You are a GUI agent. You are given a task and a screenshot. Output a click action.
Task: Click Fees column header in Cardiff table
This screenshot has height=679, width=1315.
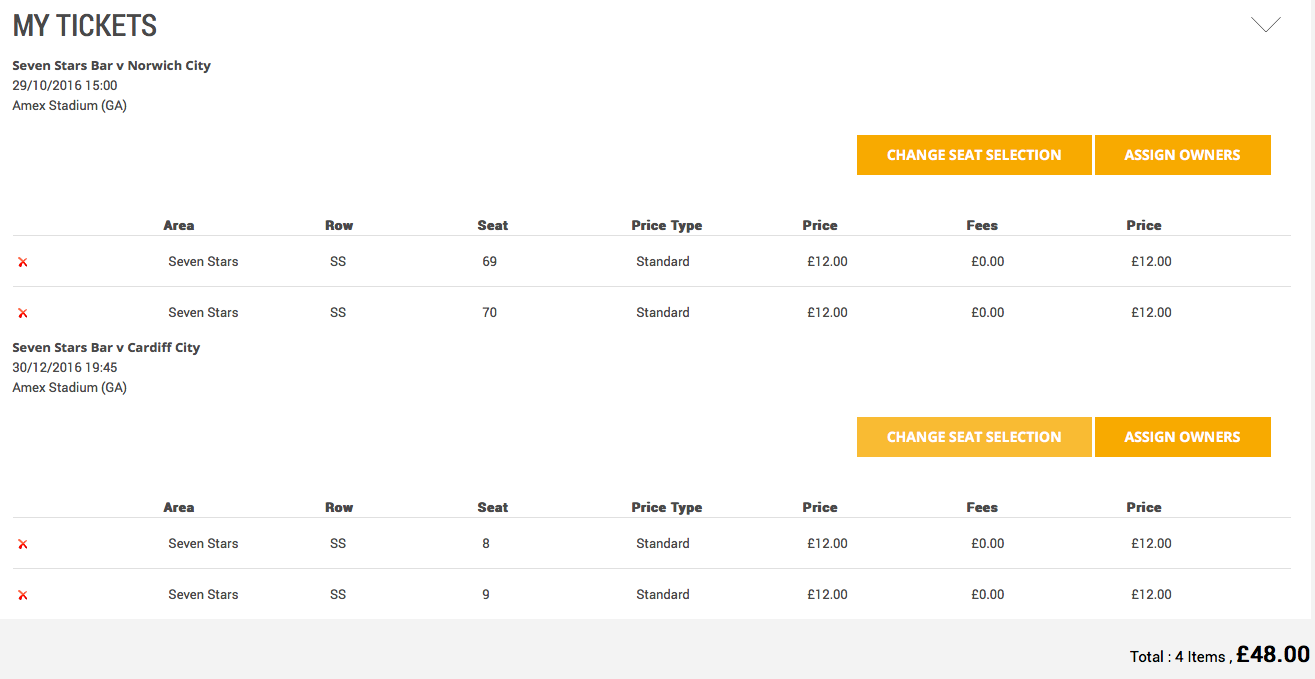coord(982,507)
